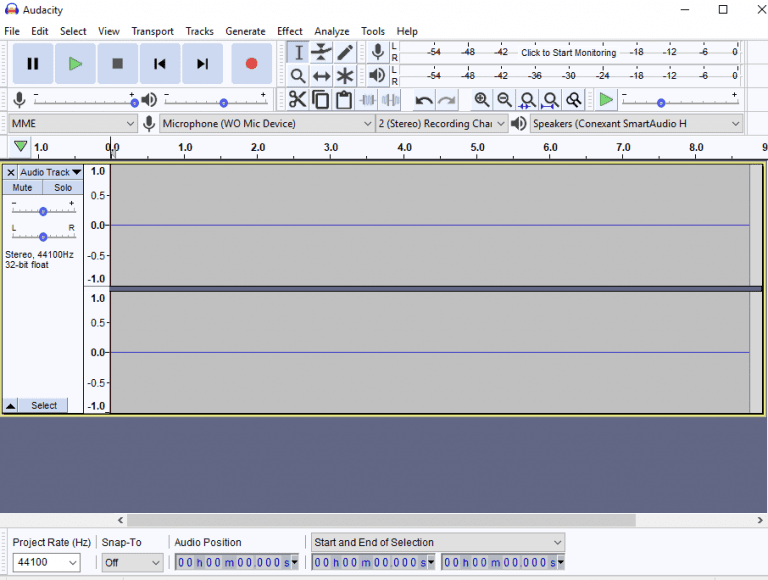Viewport: 768px width, 580px height.
Task: Start recording with the red Record button
Action: [251, 64]
